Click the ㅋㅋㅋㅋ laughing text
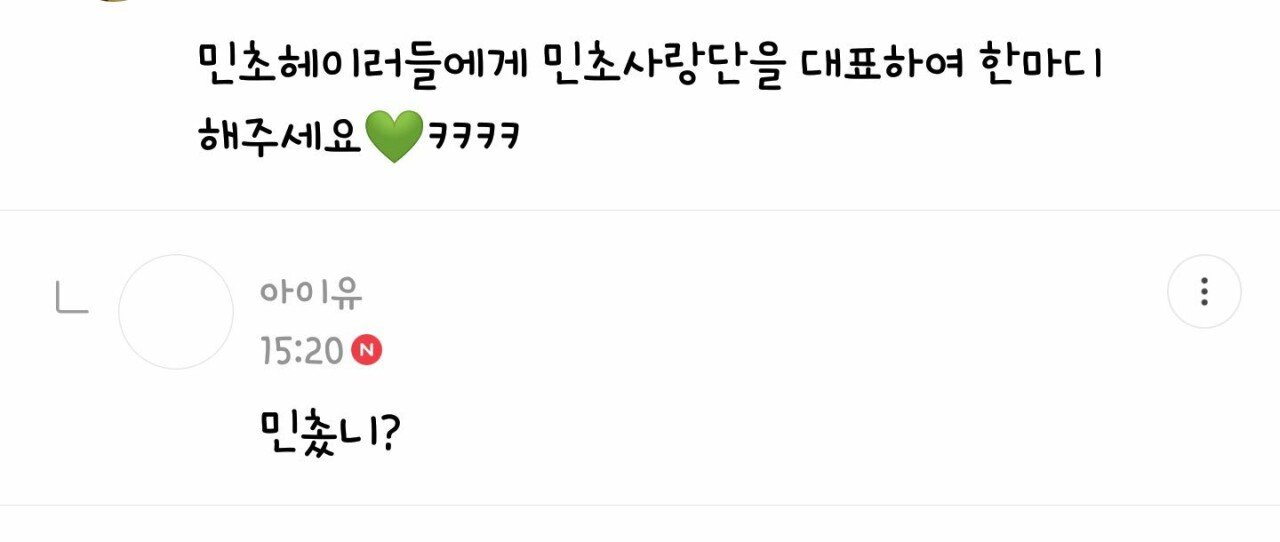Viewport: 1280px width, 542px height. click(473, 137)
